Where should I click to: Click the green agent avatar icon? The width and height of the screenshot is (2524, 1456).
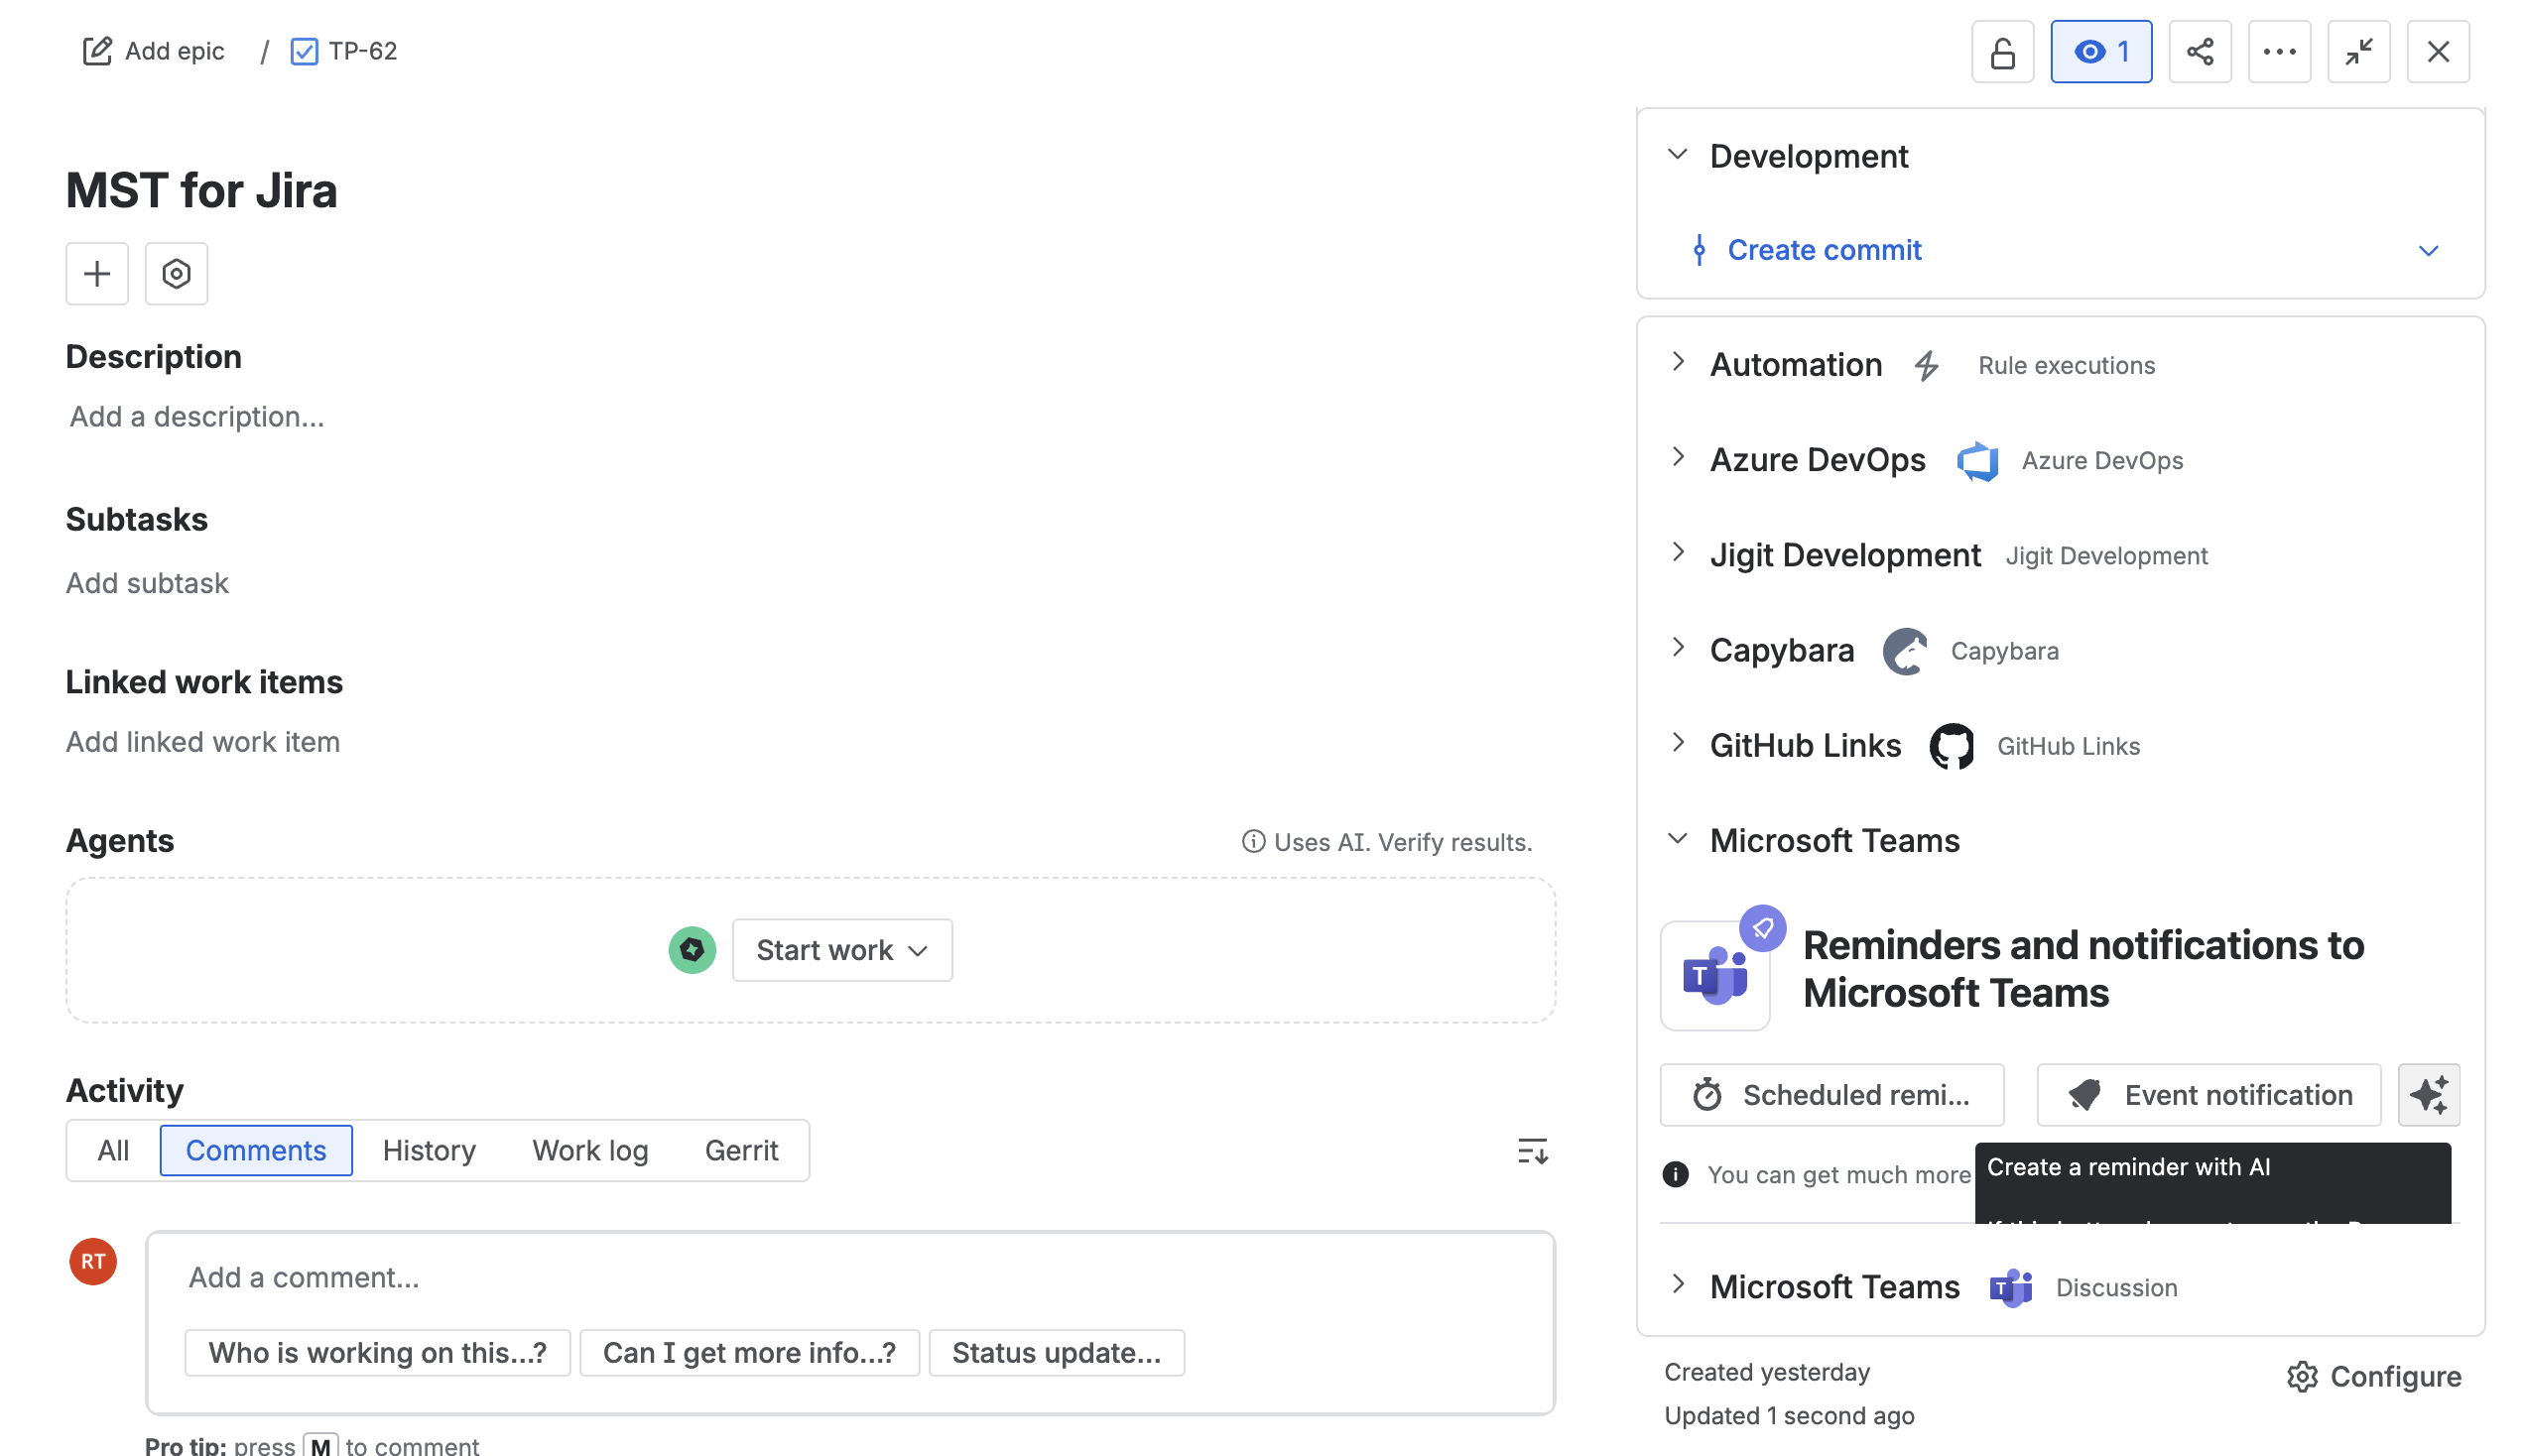pyautogui.click(x=692, y=950)
